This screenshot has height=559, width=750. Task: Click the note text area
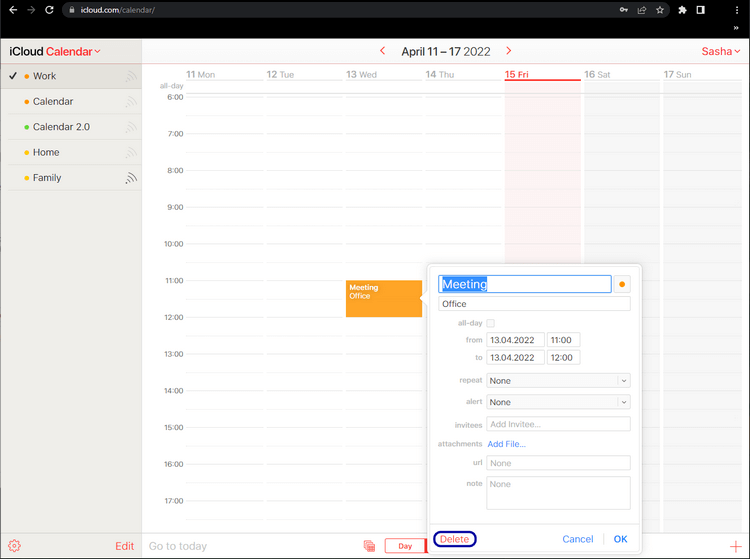click(558, 493)
